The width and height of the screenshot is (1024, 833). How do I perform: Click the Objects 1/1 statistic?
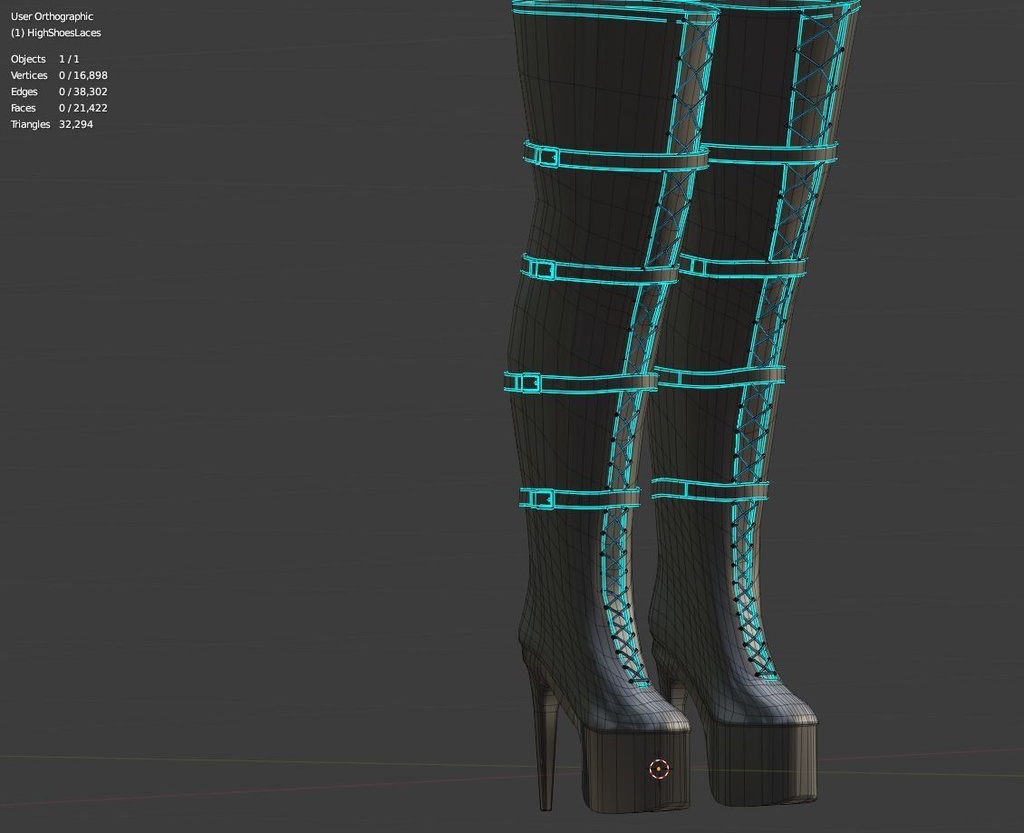tap(45, 58)
